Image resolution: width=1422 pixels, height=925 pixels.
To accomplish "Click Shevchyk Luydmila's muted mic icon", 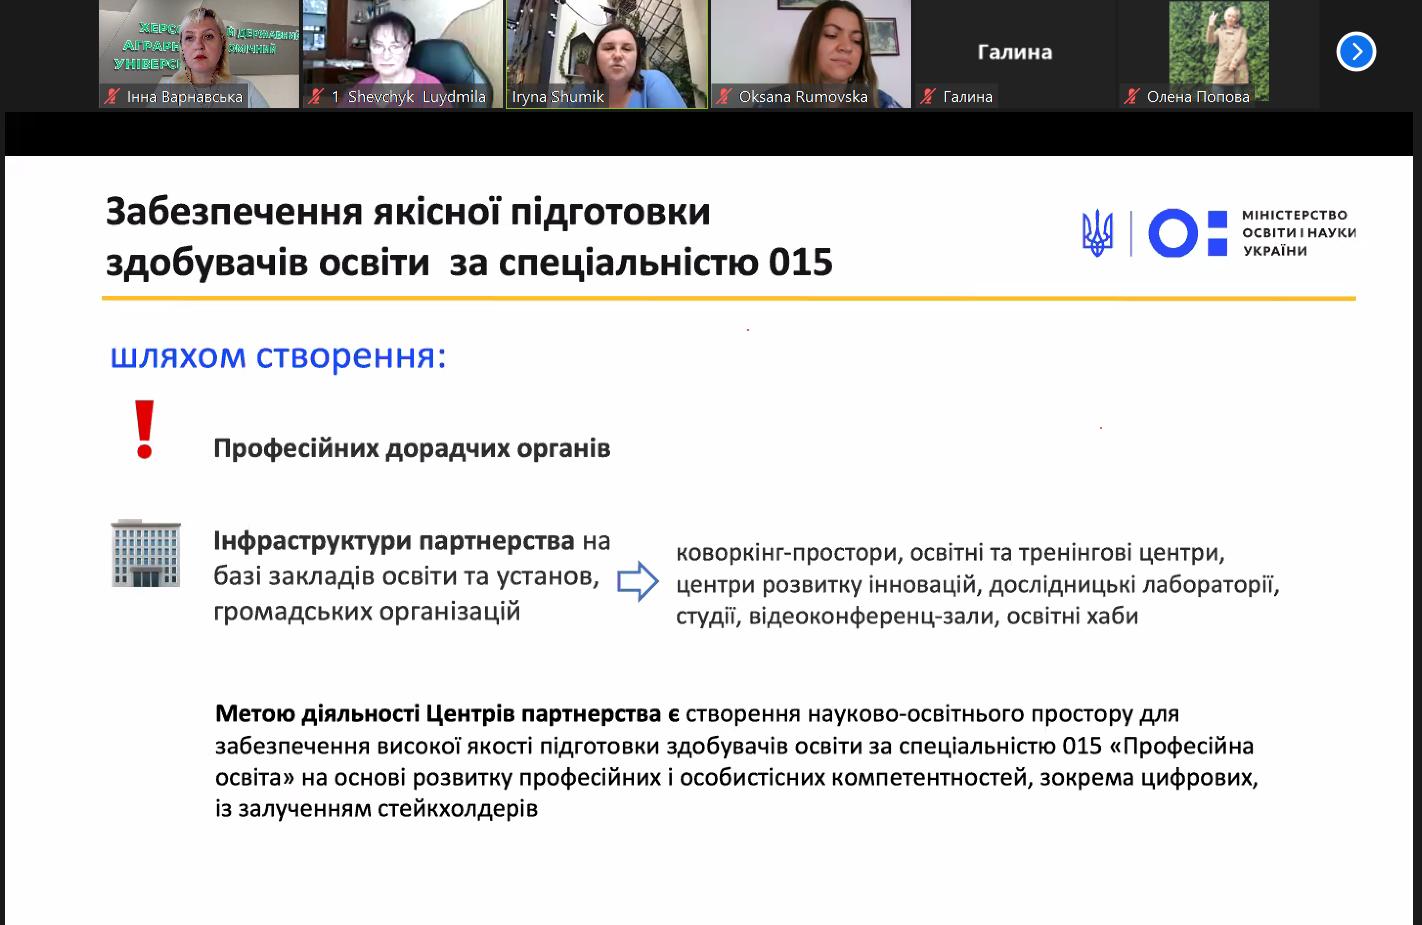I will (316, 97).
